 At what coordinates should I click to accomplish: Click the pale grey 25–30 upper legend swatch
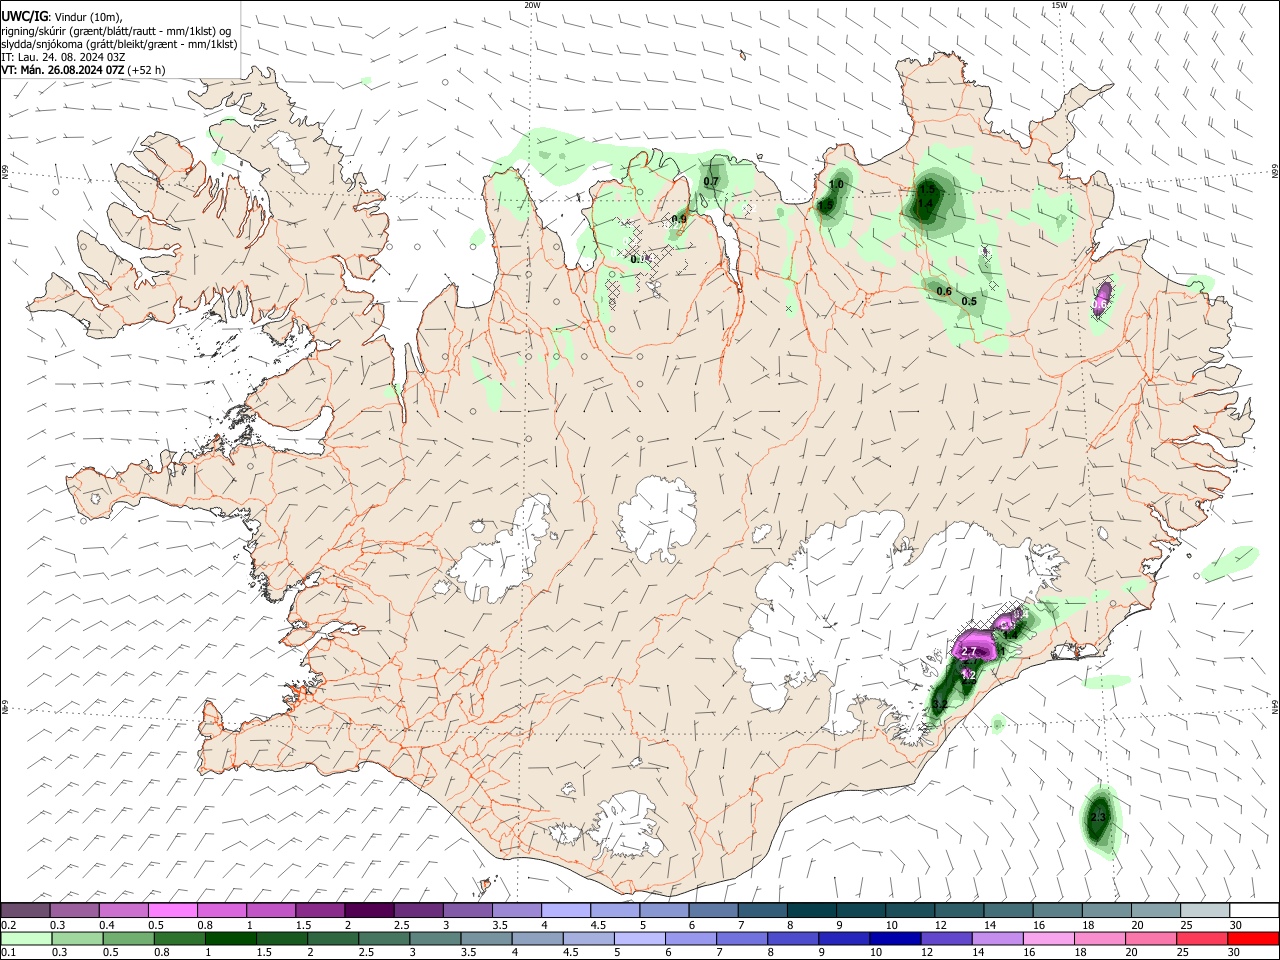click(x=1206, y=911)
